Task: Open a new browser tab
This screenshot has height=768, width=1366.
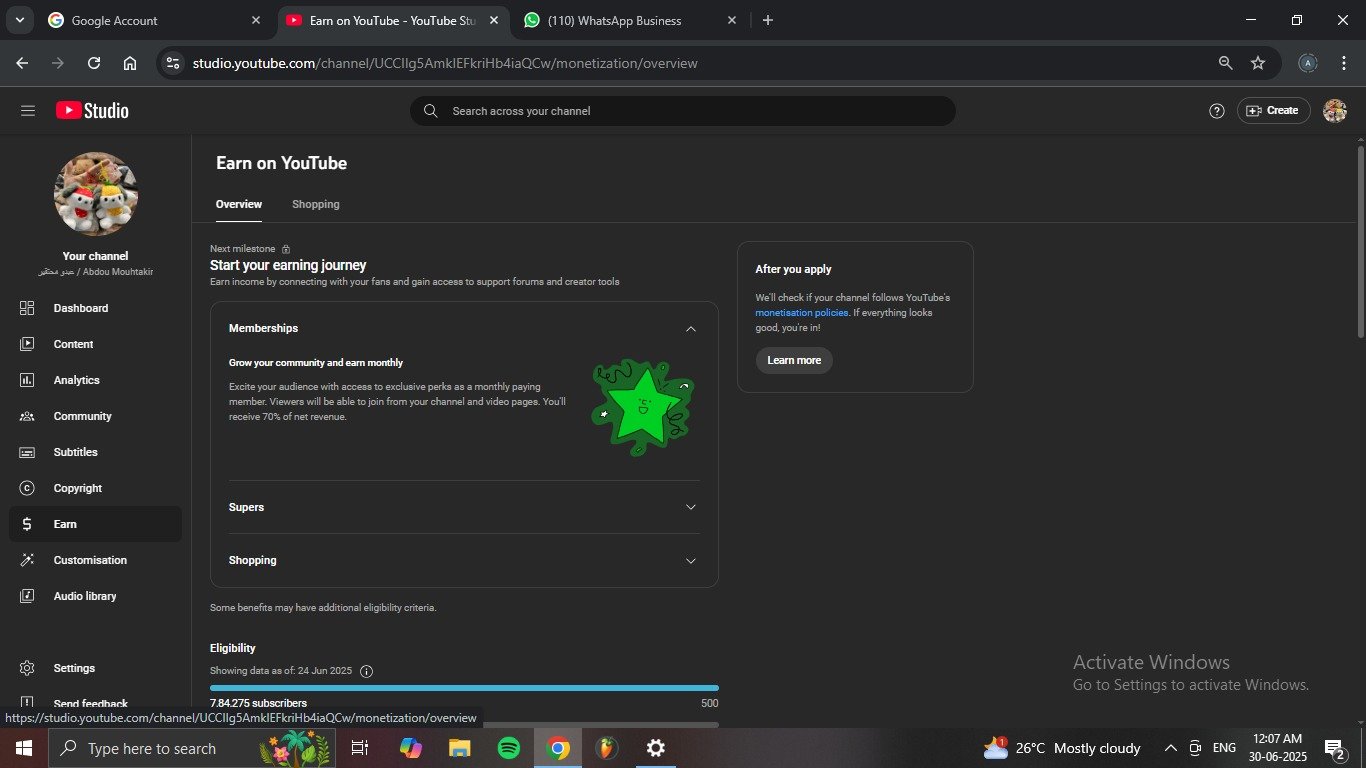Action: (768, 20)
